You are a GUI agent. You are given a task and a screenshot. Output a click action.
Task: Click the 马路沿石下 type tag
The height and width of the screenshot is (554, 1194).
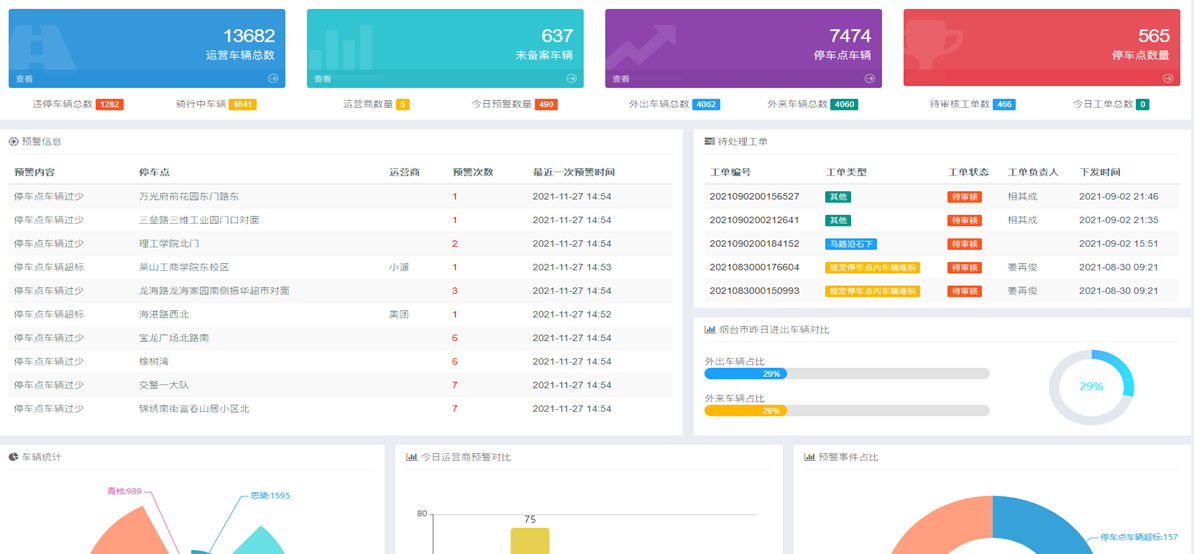point(851,244)
